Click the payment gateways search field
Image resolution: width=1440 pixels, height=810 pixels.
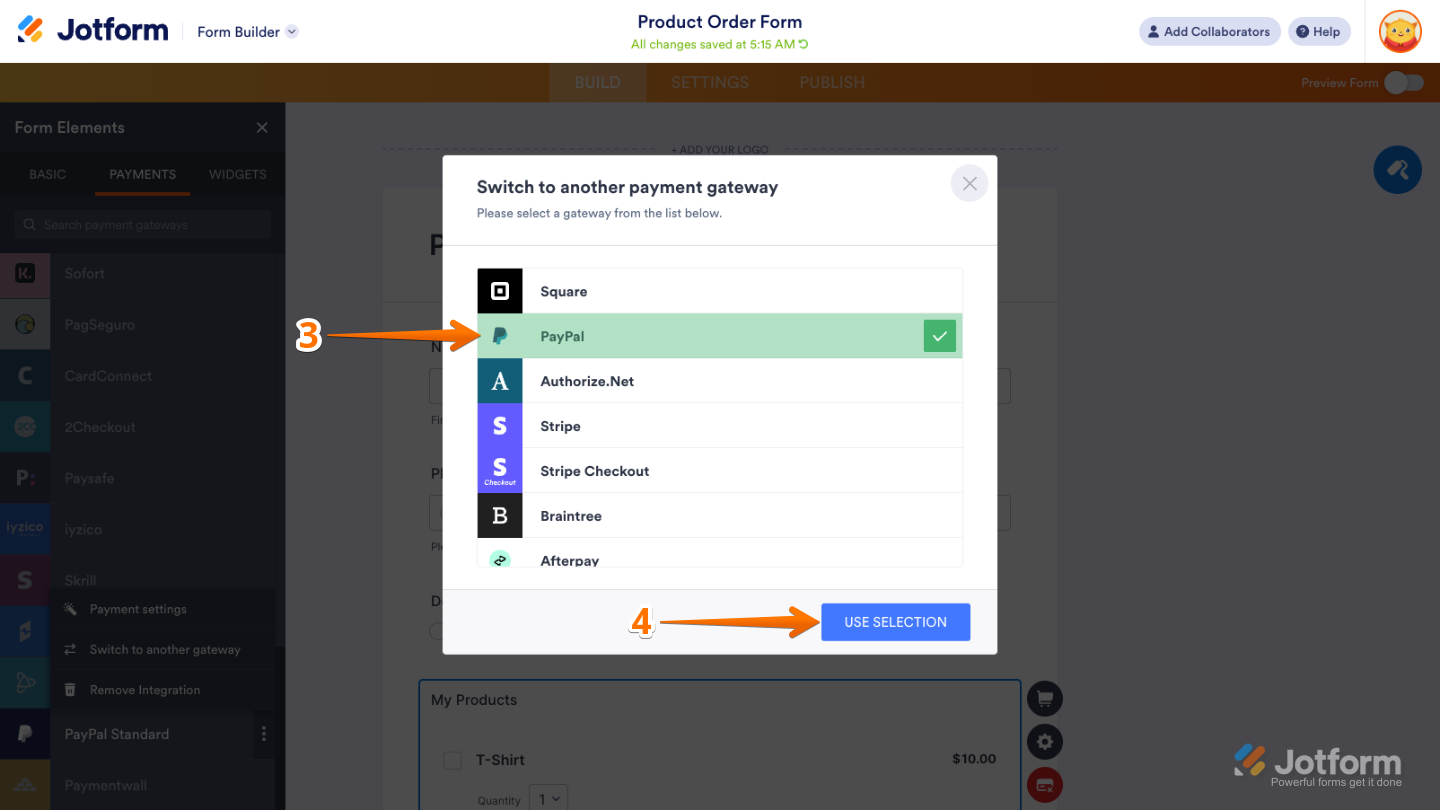(143, 225)
